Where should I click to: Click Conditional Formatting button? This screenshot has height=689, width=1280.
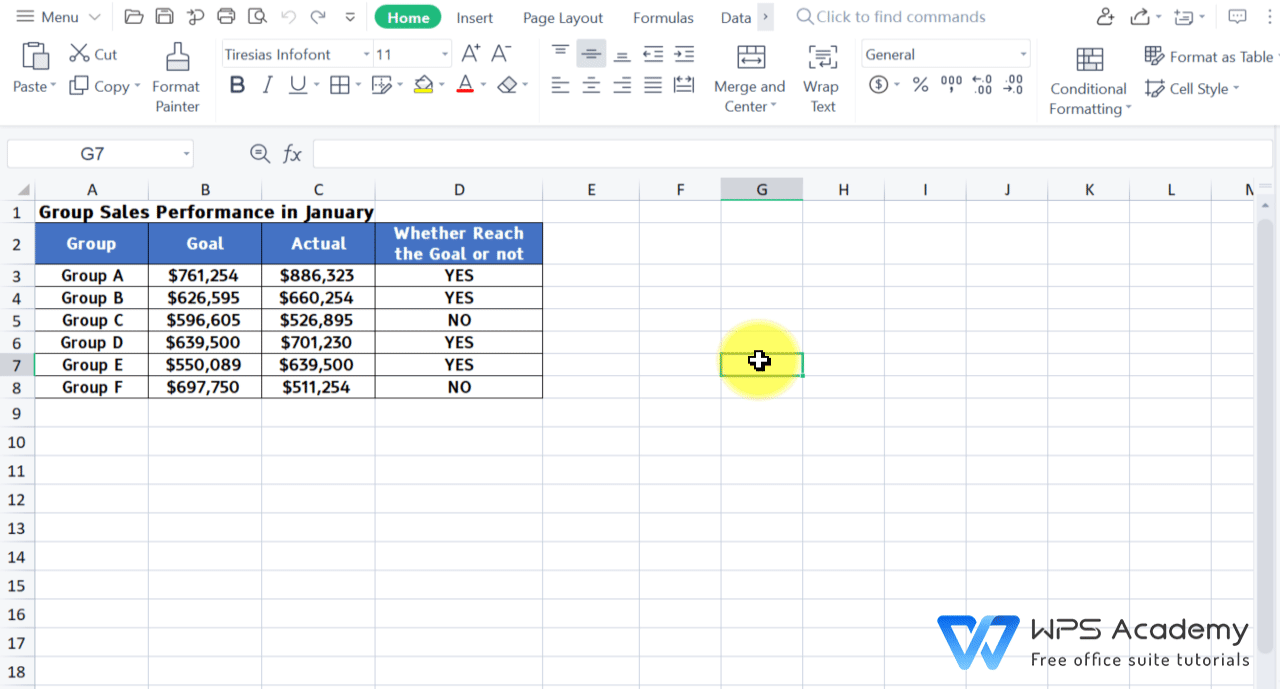pos(1088,75)
